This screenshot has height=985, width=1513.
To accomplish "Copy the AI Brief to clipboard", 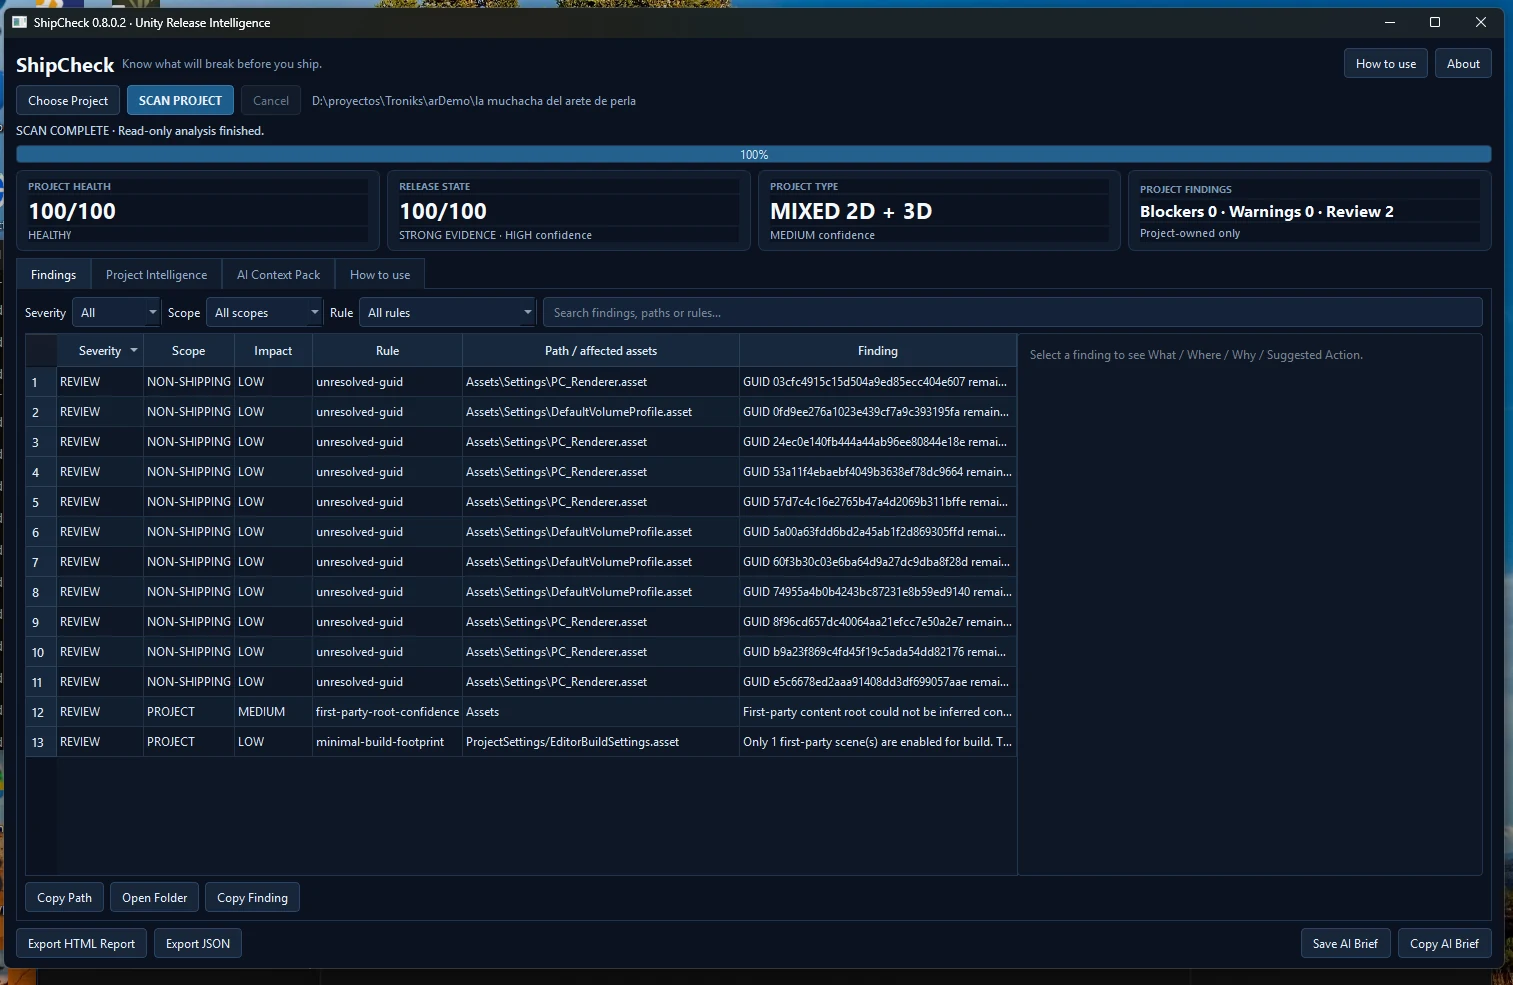I will 1444,944.
